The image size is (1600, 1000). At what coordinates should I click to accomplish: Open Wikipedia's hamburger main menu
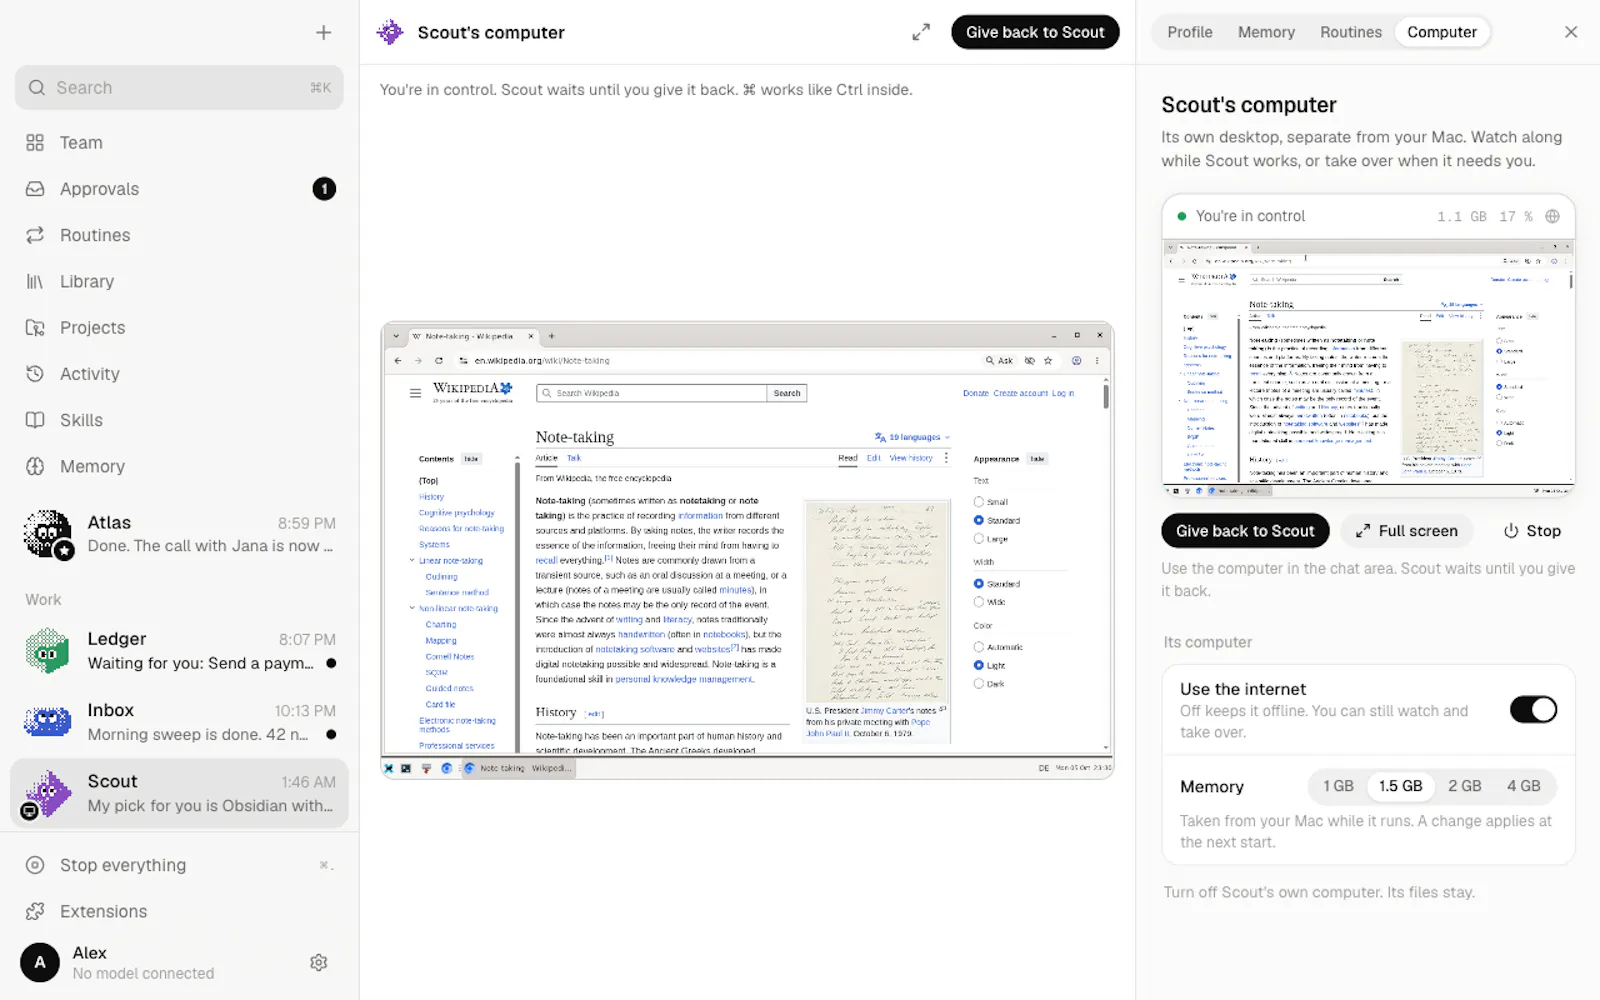coord(415,393)
